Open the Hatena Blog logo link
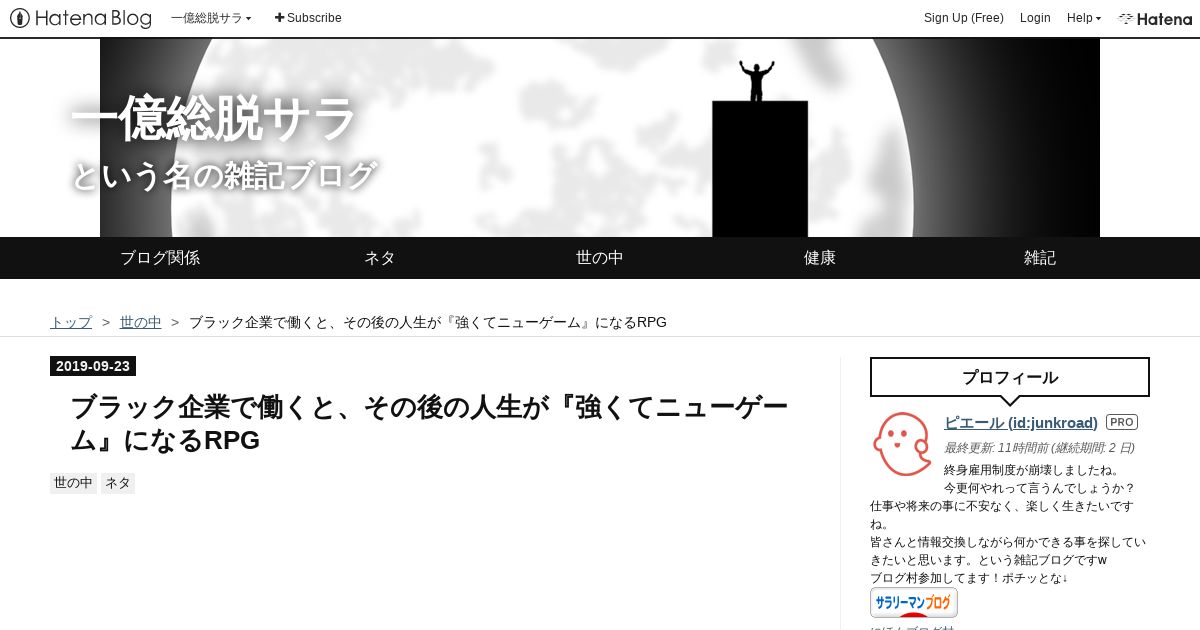The height and width of the screenshot is (630, 1200). 81,18
